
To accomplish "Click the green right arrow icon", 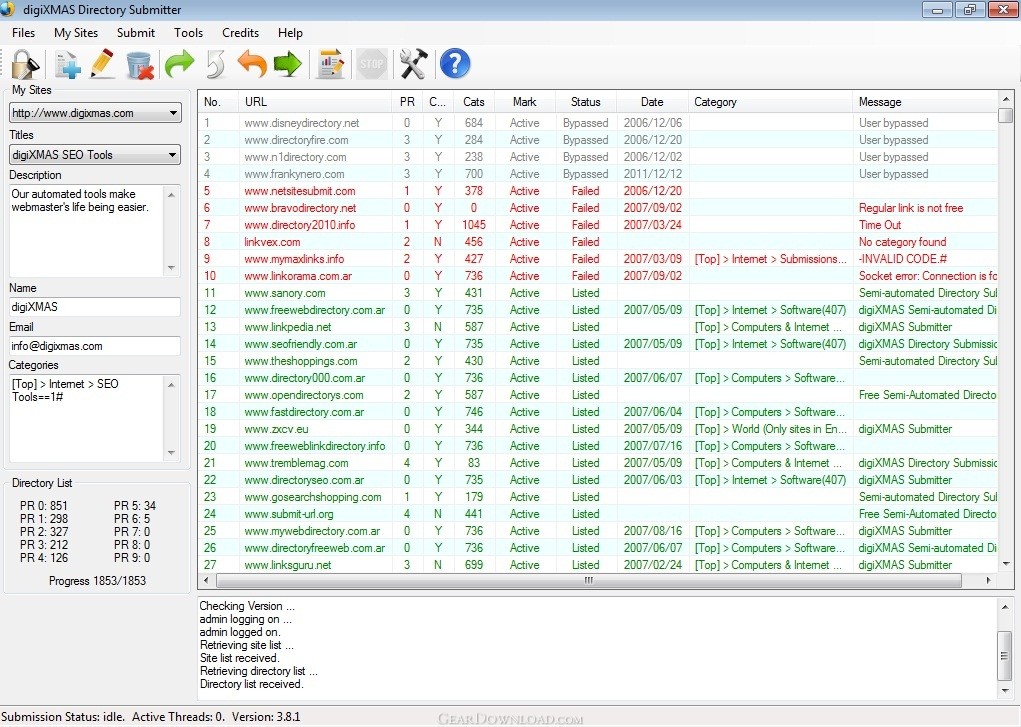I will (288, 64).
